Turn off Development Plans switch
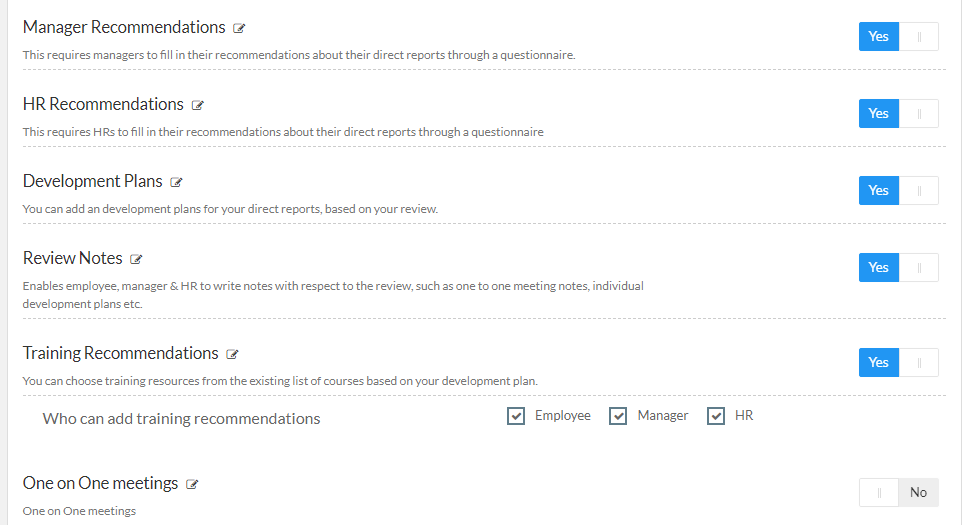This screenshot has width=962, height=525. pos(898,191)
